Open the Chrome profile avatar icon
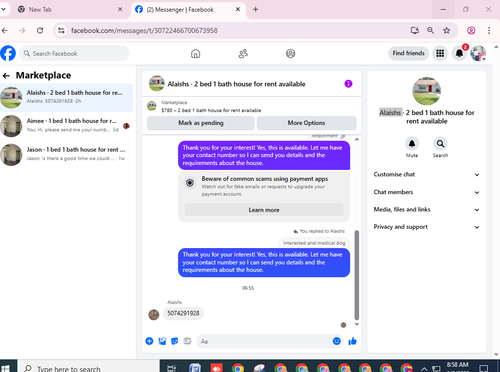The image size is (500, 372). click(471, 30)
